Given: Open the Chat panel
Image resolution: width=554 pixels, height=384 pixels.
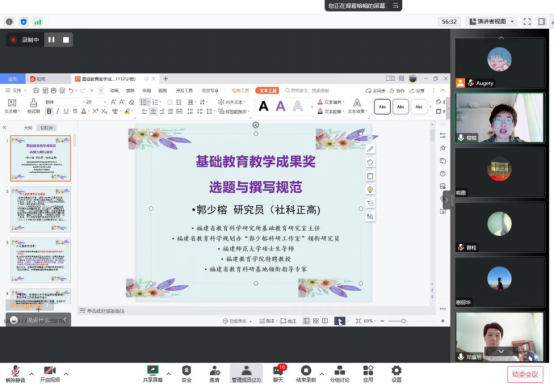Looking at the screenshot, I should coord(278,374).
